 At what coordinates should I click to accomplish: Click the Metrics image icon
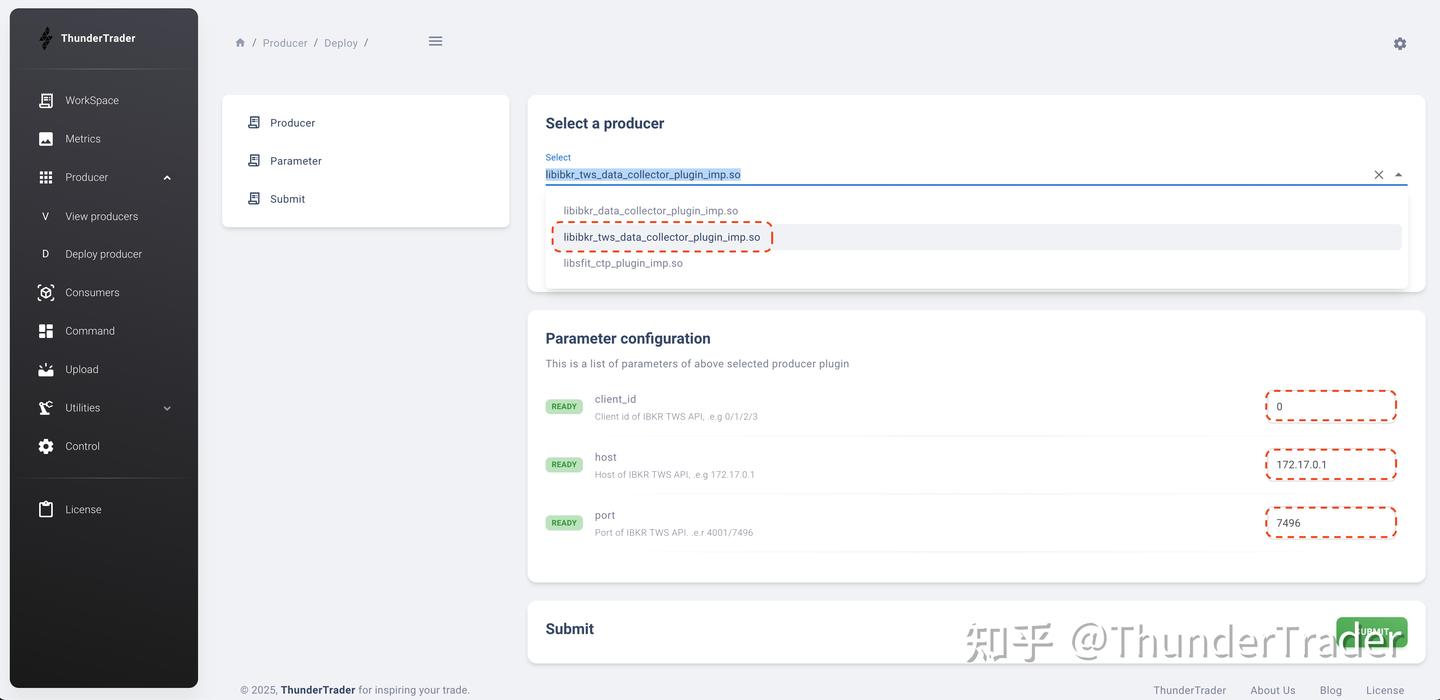pyautogui.click(x=46, y=139)
